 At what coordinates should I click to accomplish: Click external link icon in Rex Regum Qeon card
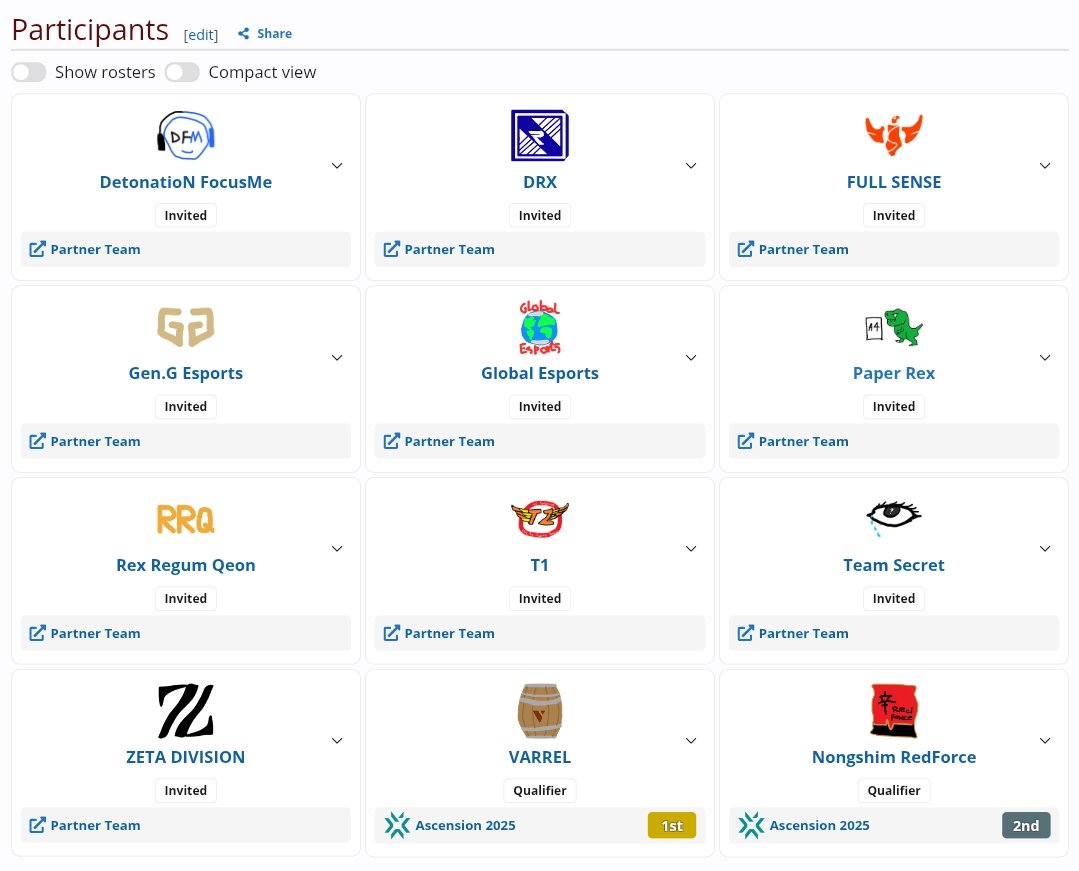point(37,633)
